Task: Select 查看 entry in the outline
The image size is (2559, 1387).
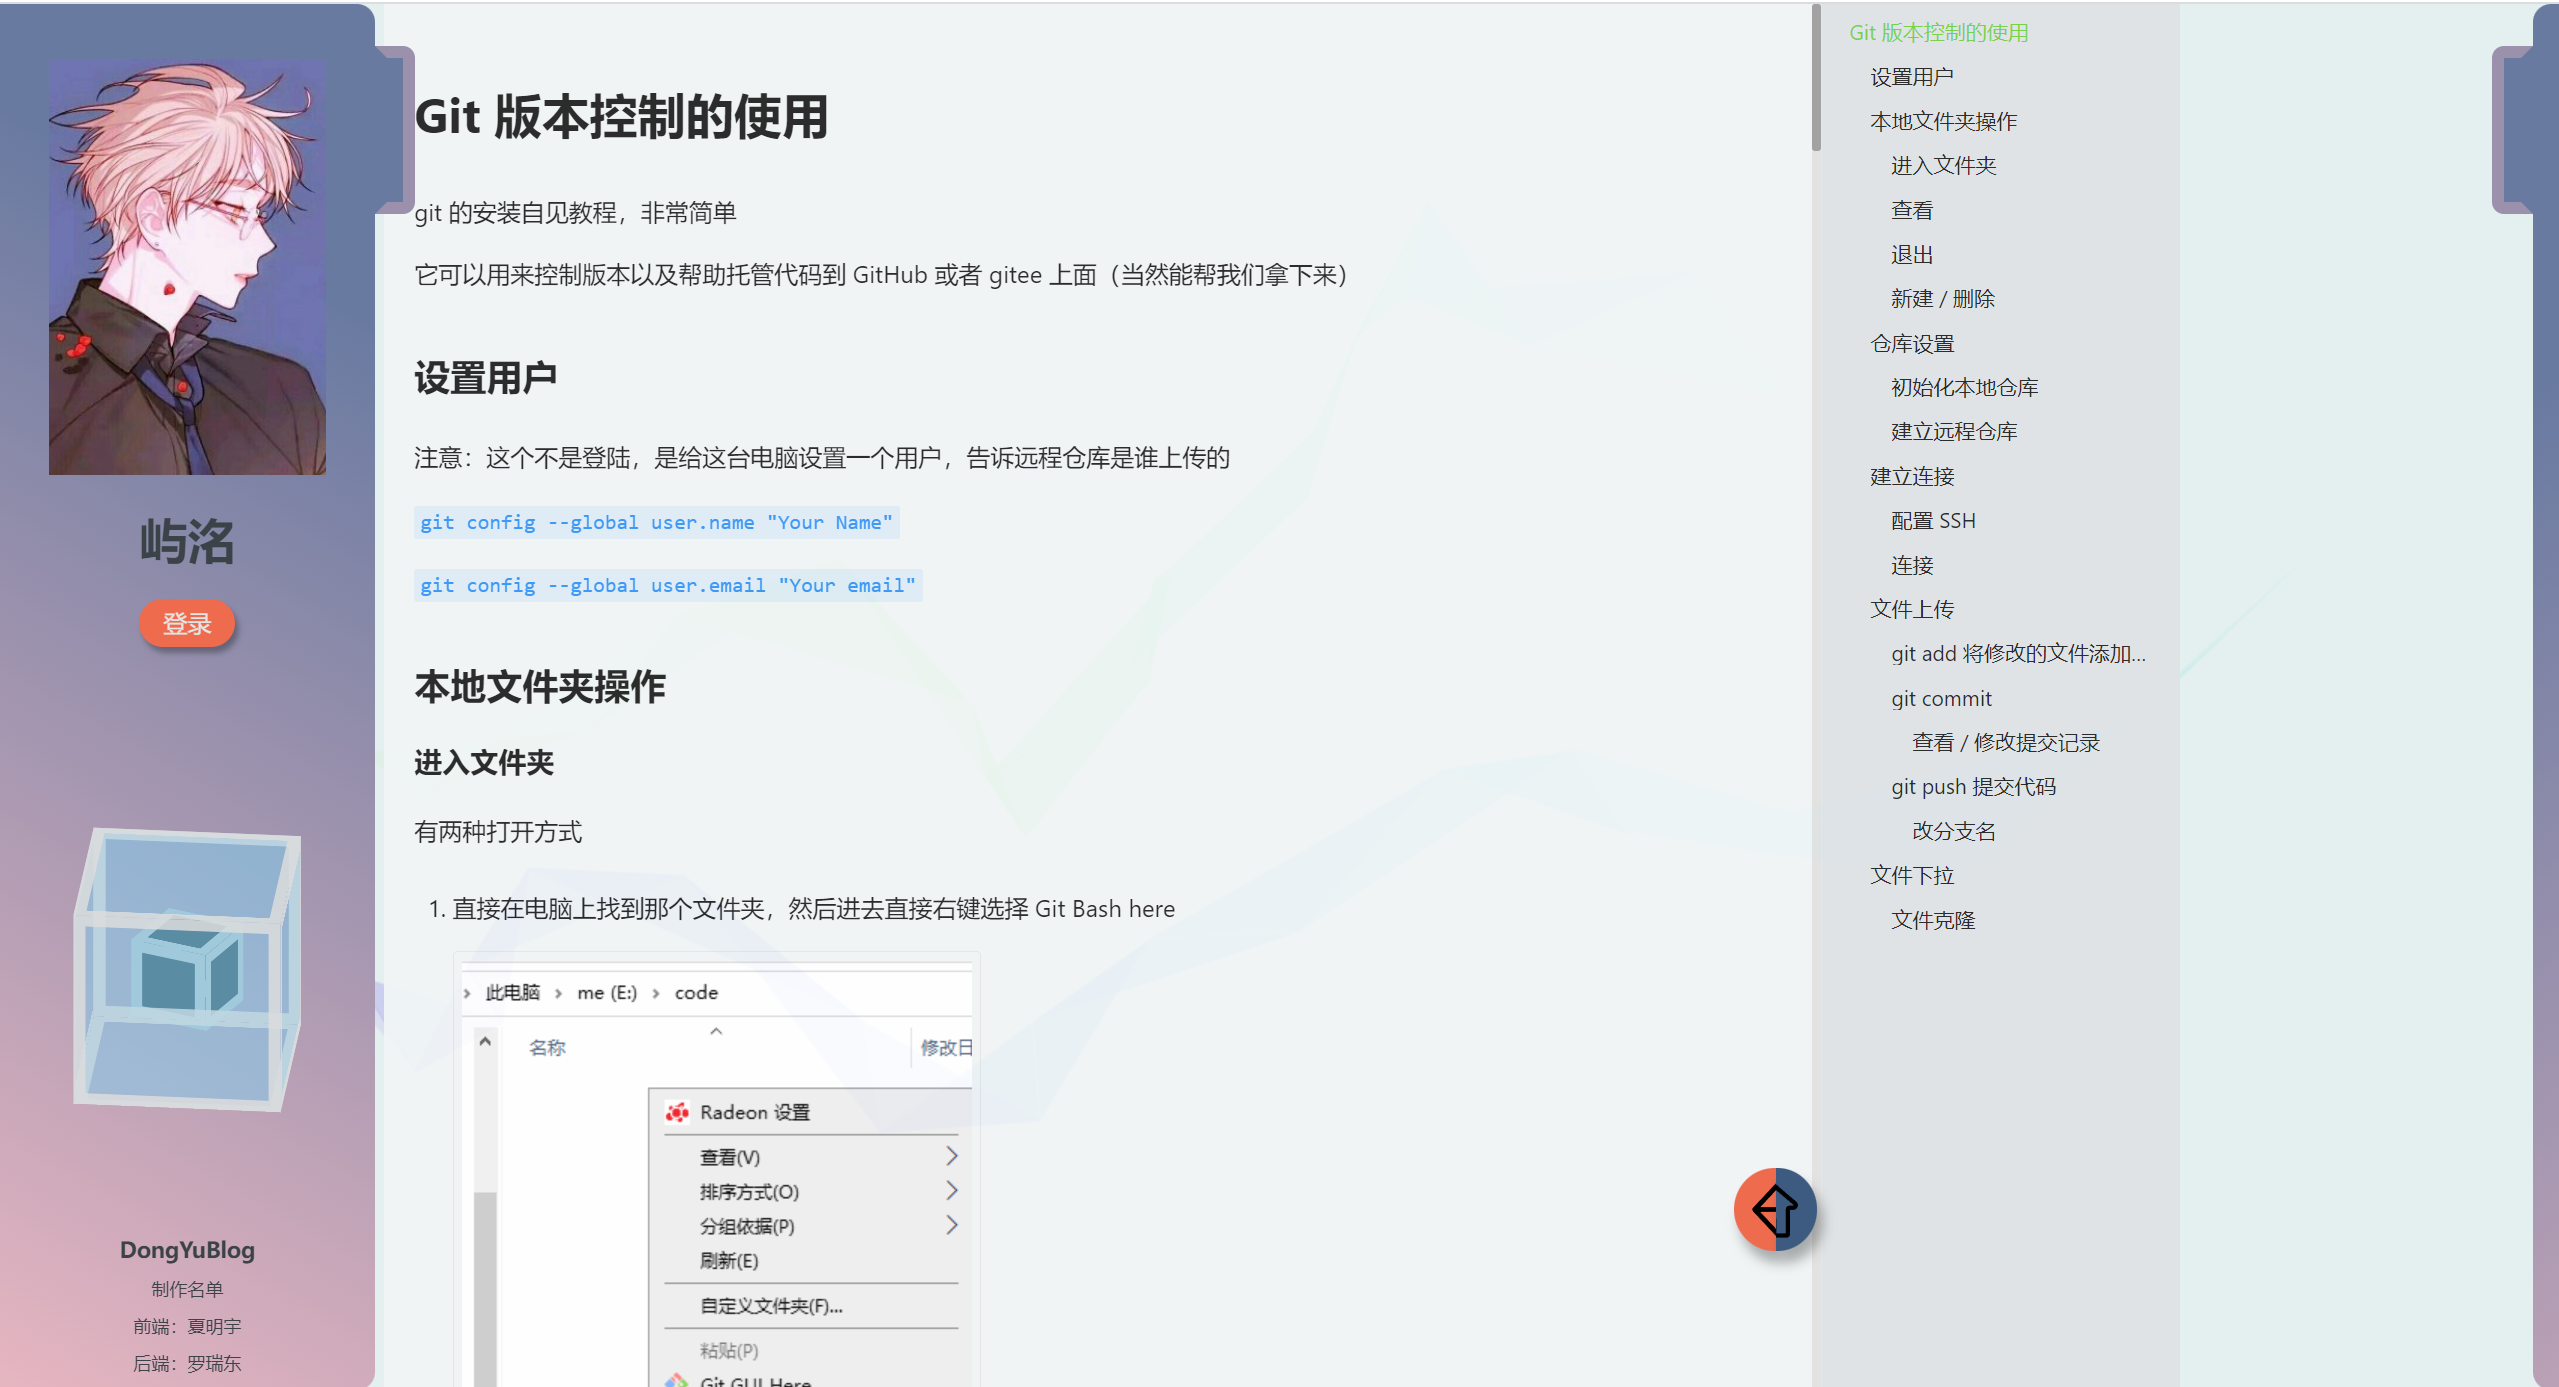Action: coord(1912,210)
